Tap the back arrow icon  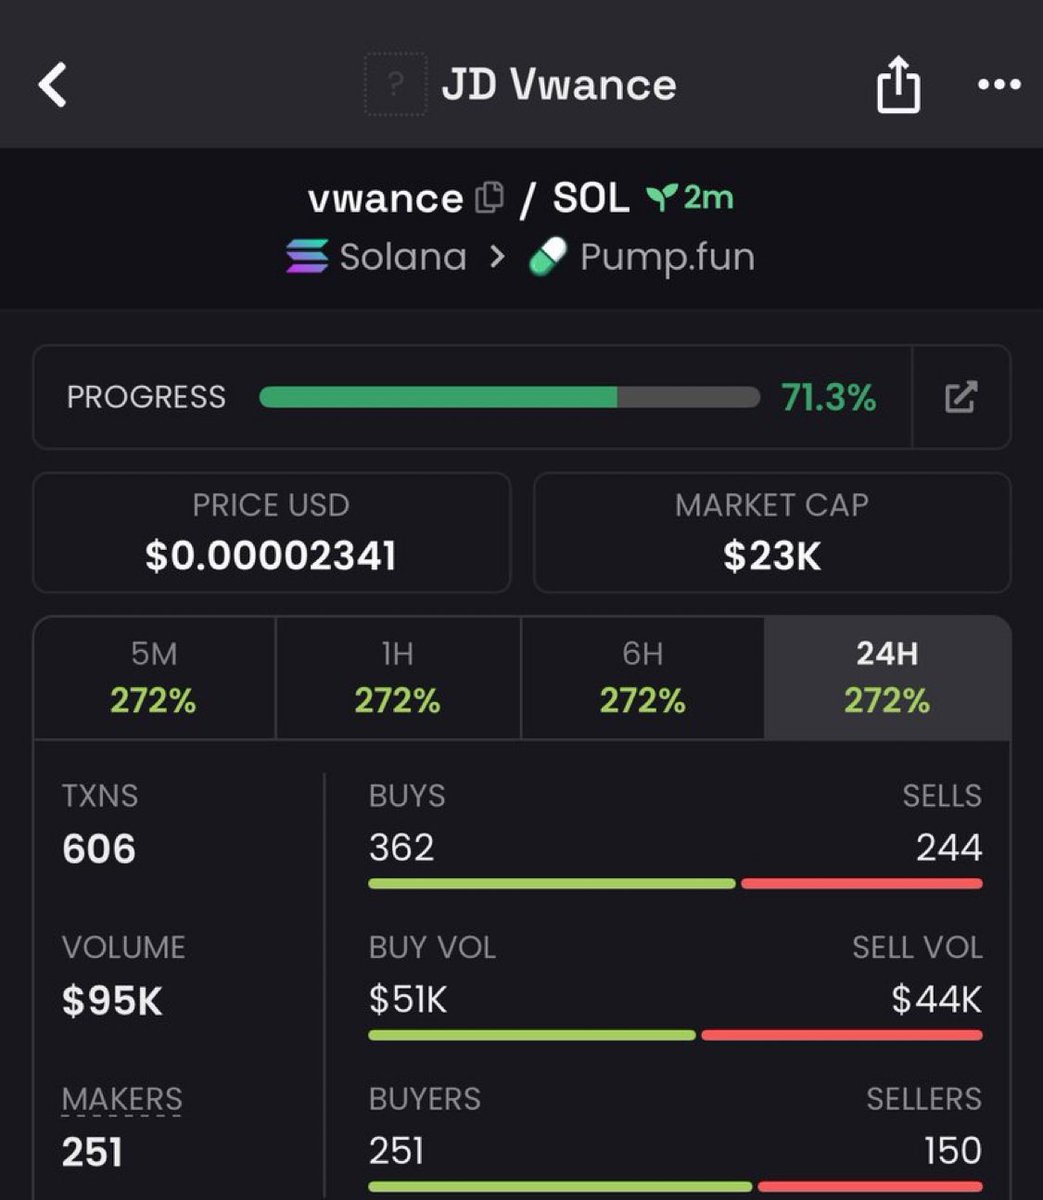(52, 85)
